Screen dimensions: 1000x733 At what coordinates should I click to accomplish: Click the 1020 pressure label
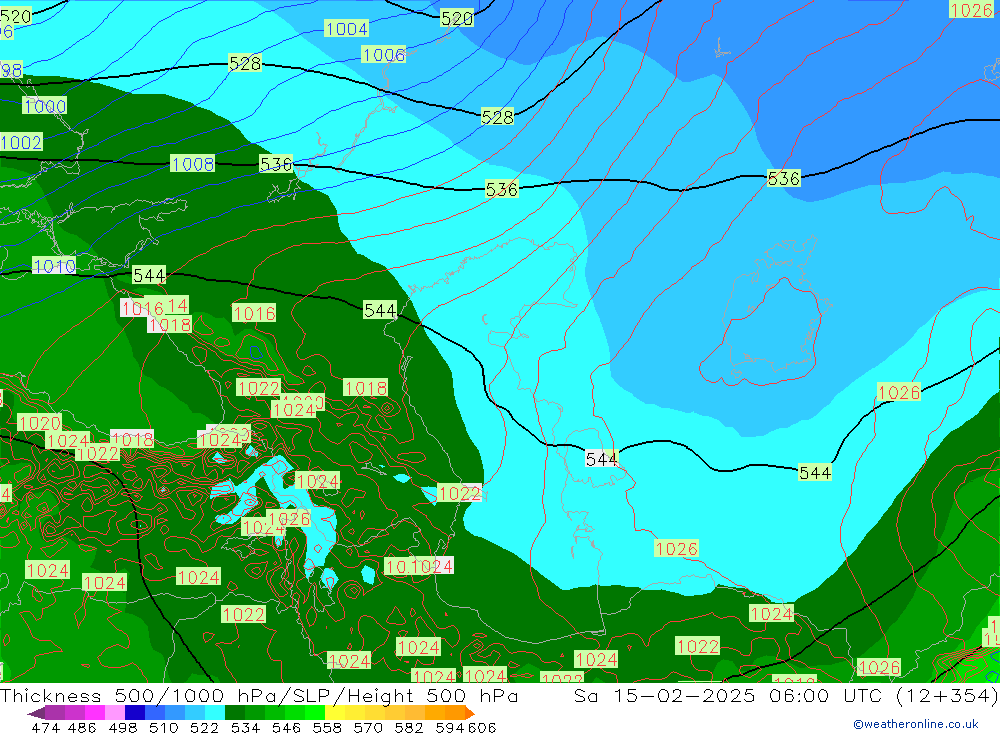[x=39, y=423]
